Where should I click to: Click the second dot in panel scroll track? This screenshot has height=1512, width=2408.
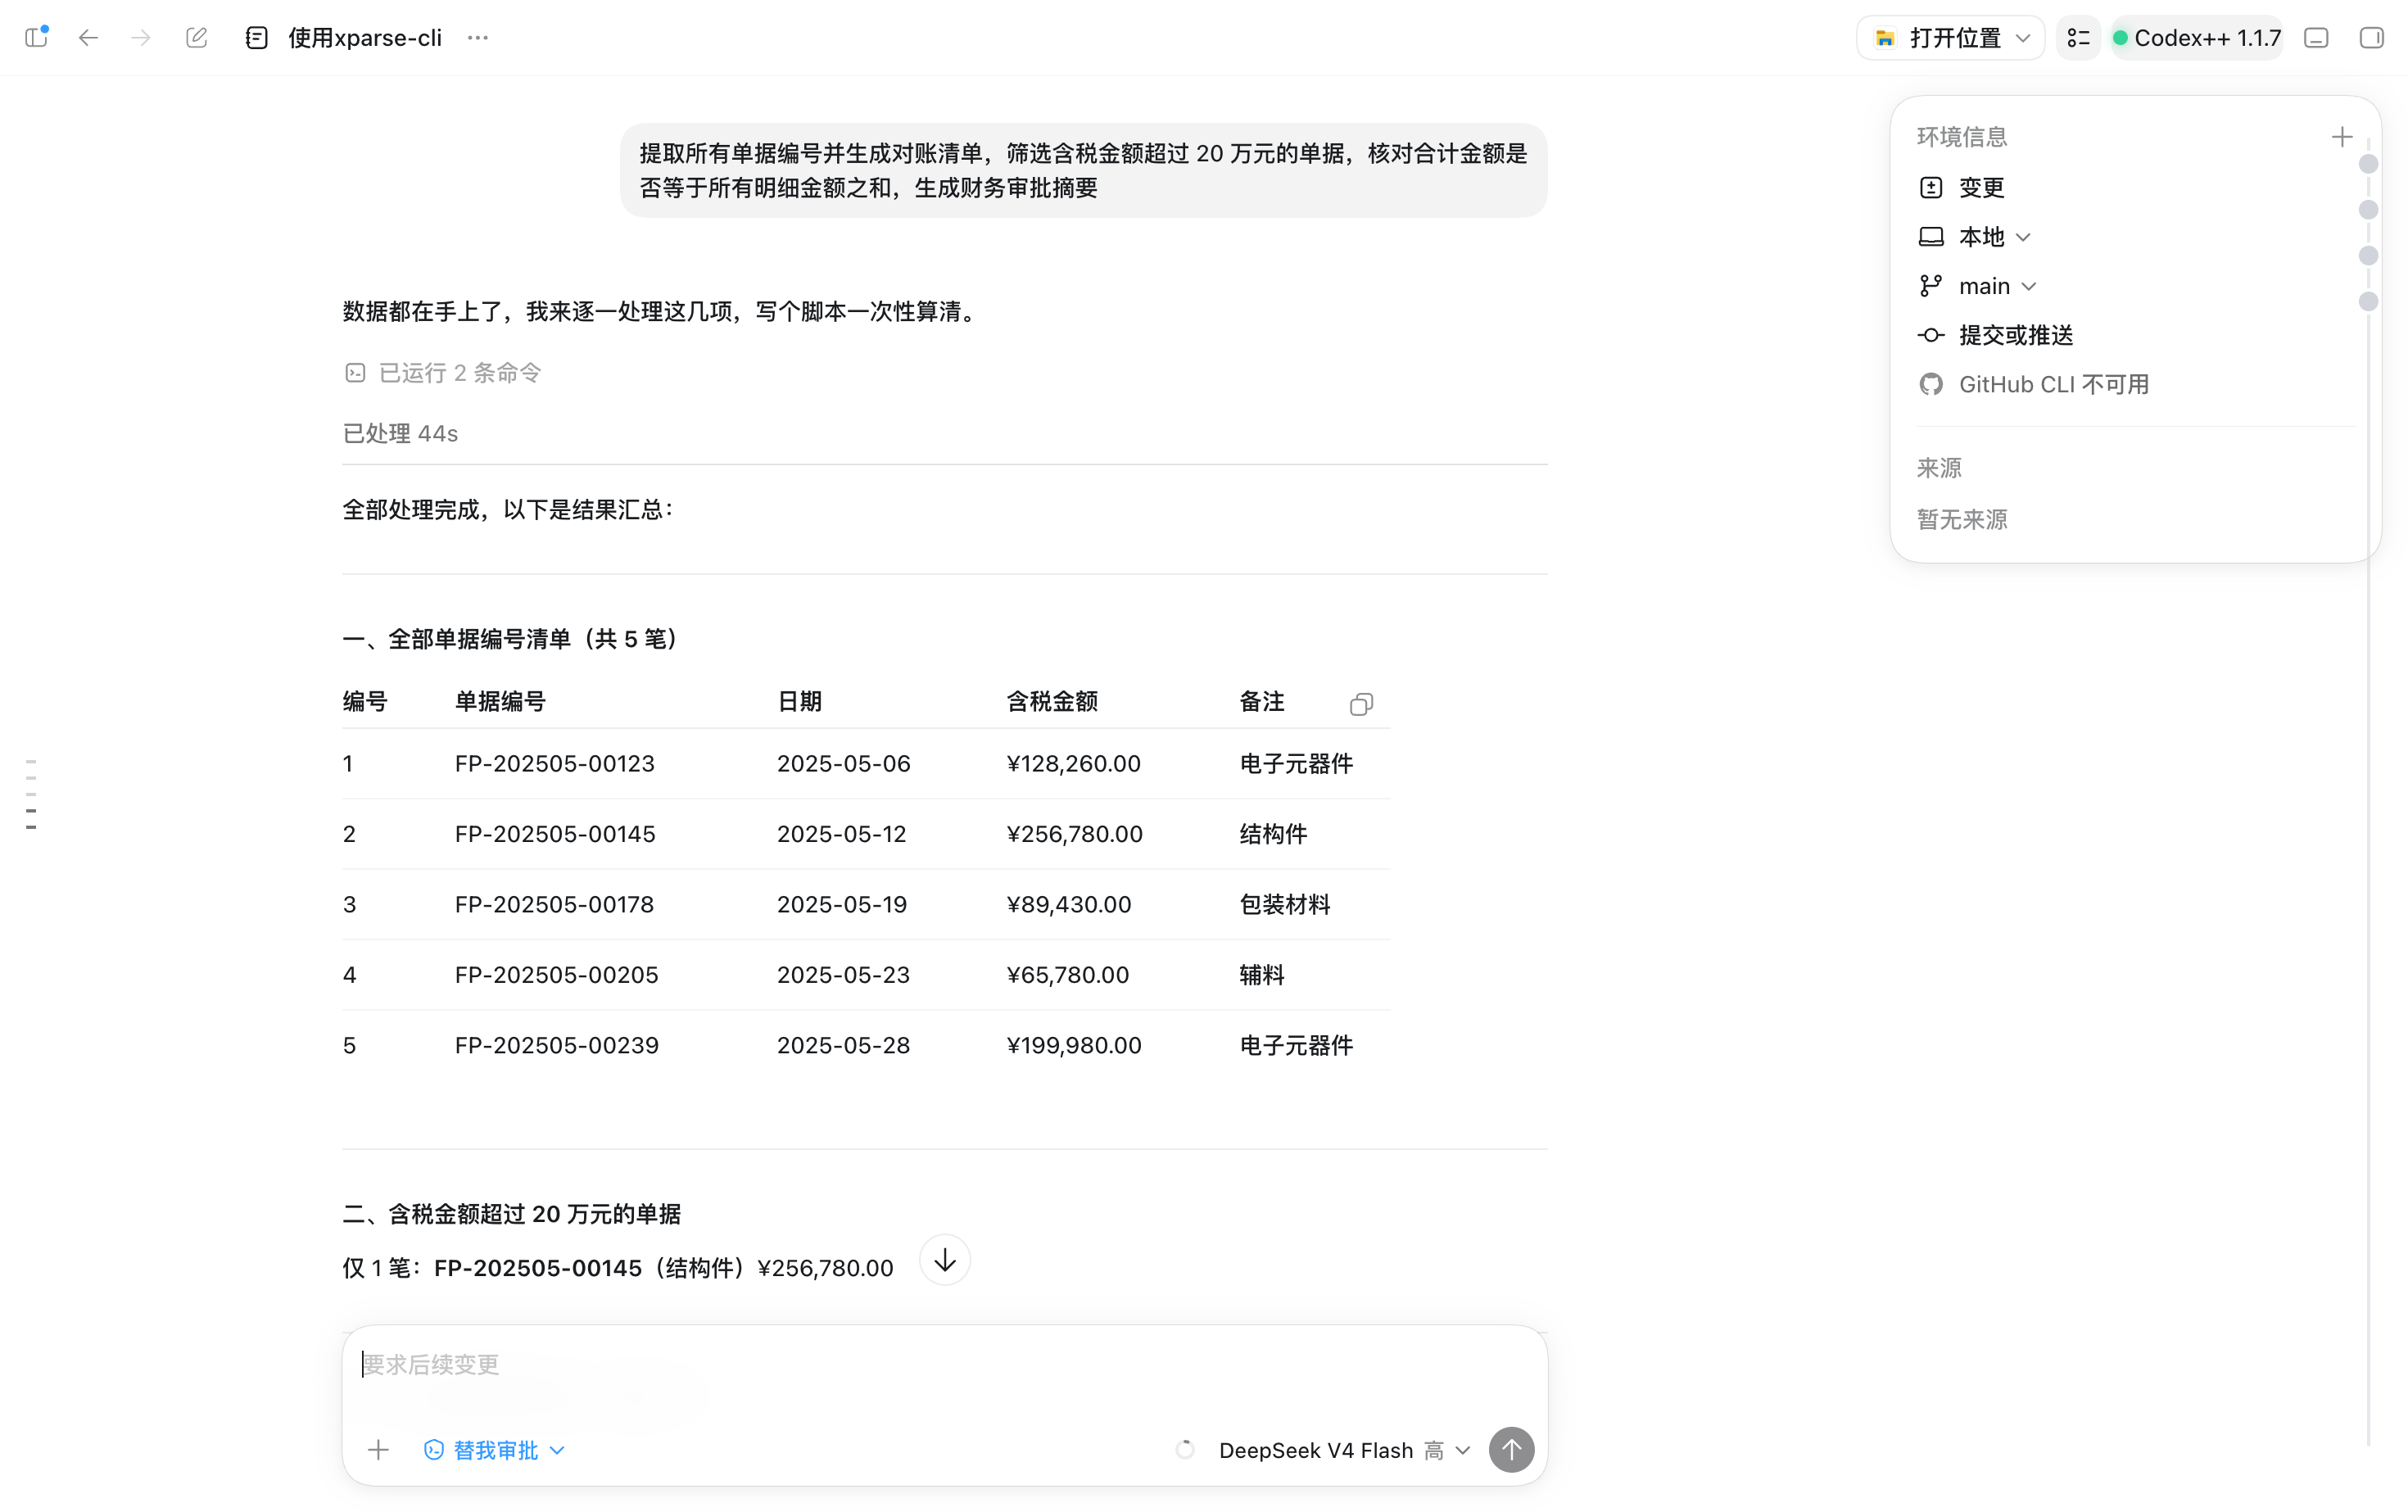[2368, 210]
